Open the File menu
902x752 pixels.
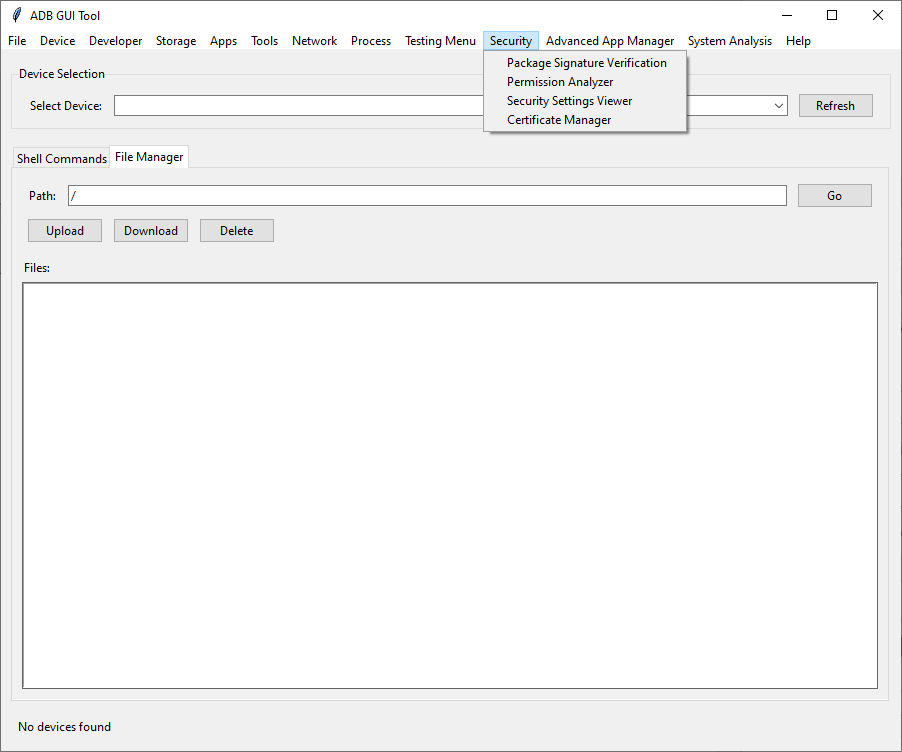point(16,41)
